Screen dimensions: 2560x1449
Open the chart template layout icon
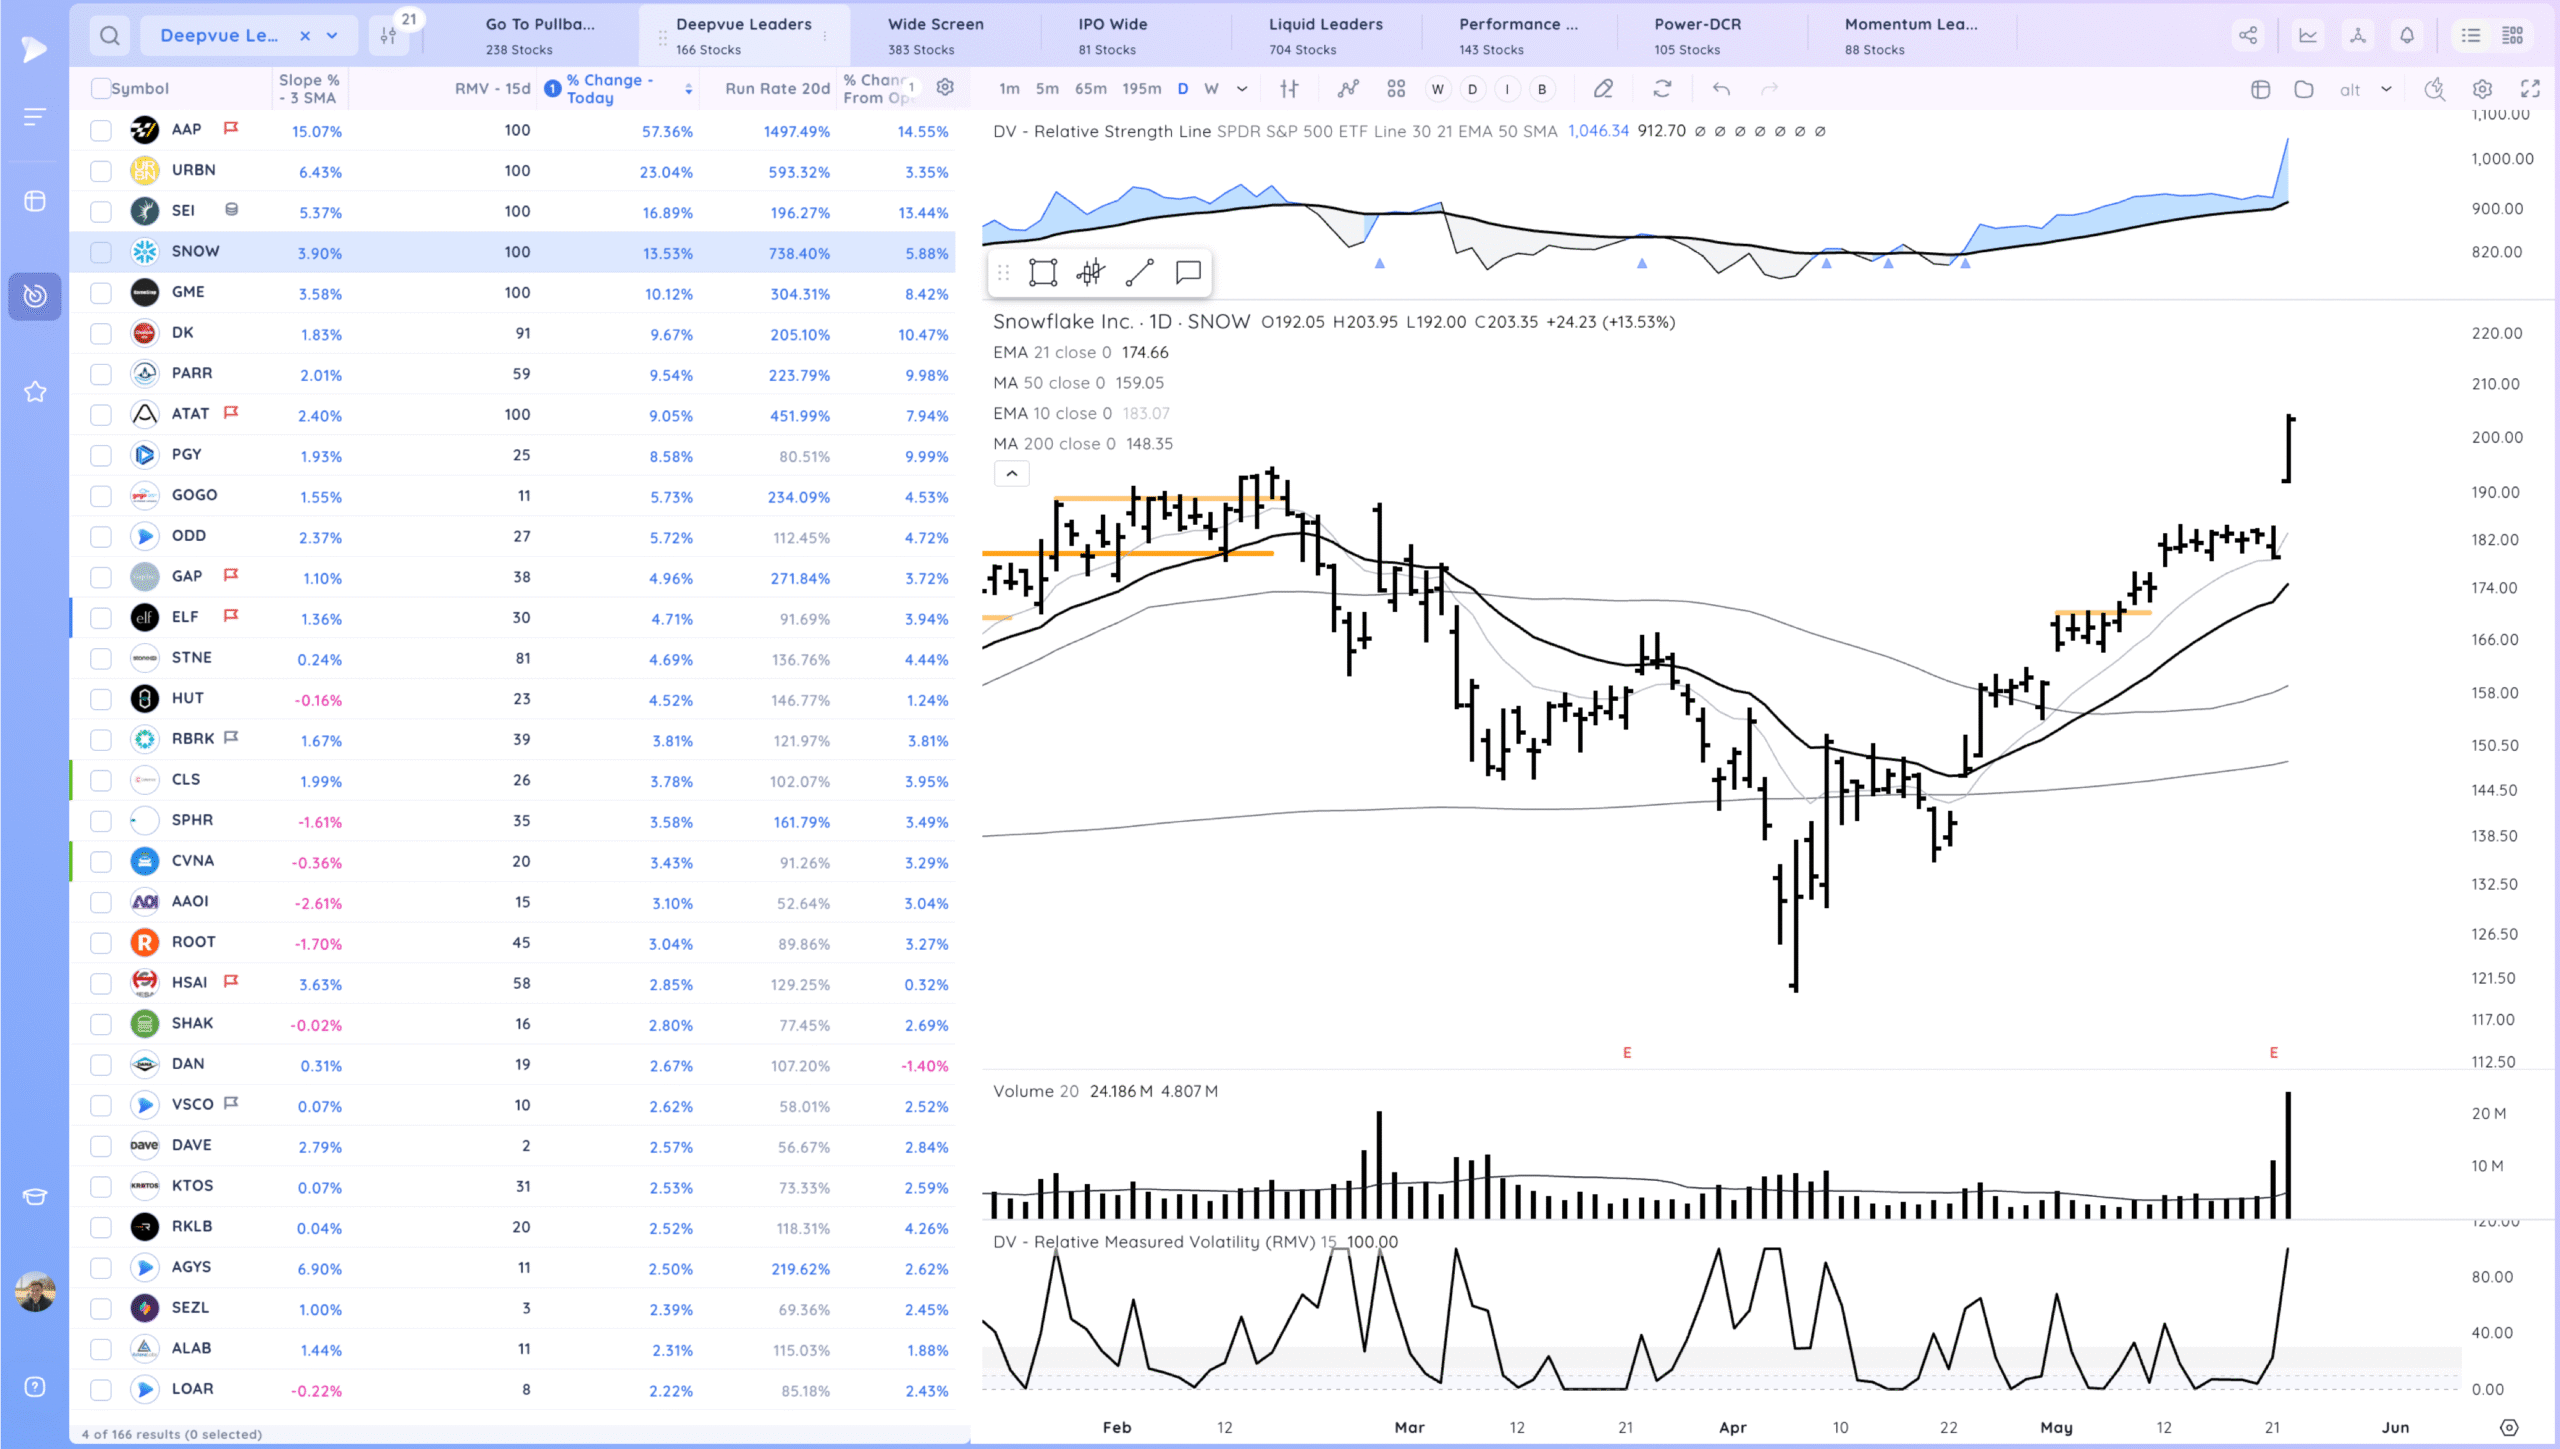[x=2260, y=89]
